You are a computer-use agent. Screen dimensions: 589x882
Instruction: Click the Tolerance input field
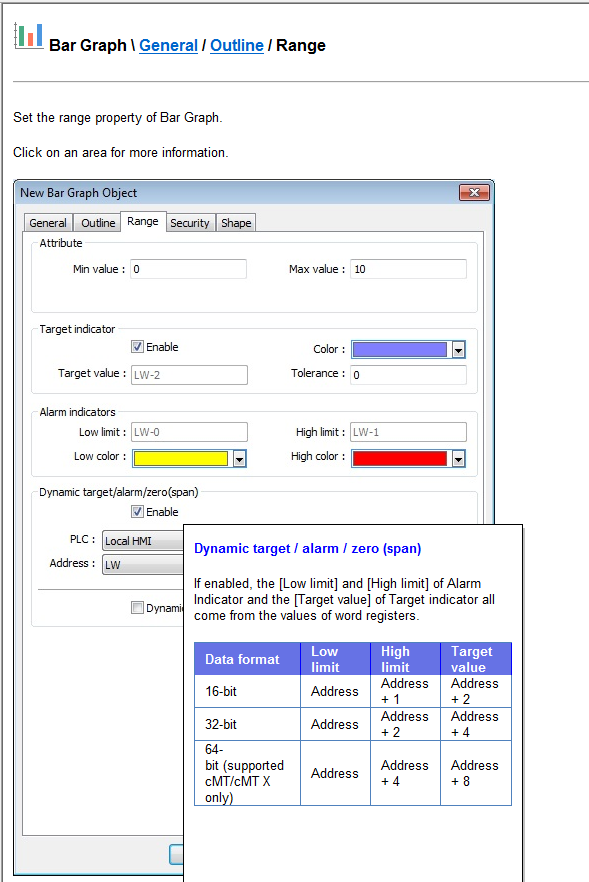tap(408, 375)
